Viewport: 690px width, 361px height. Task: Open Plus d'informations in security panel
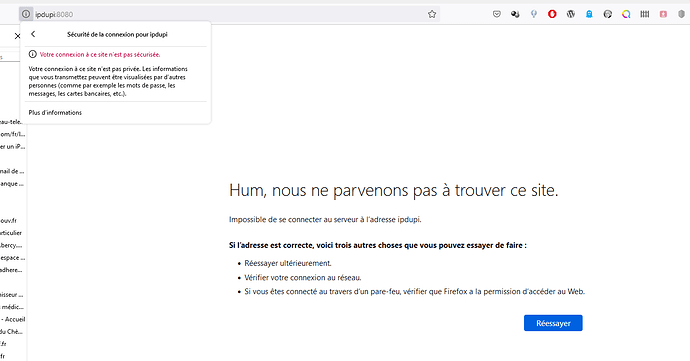pos(55,113)
